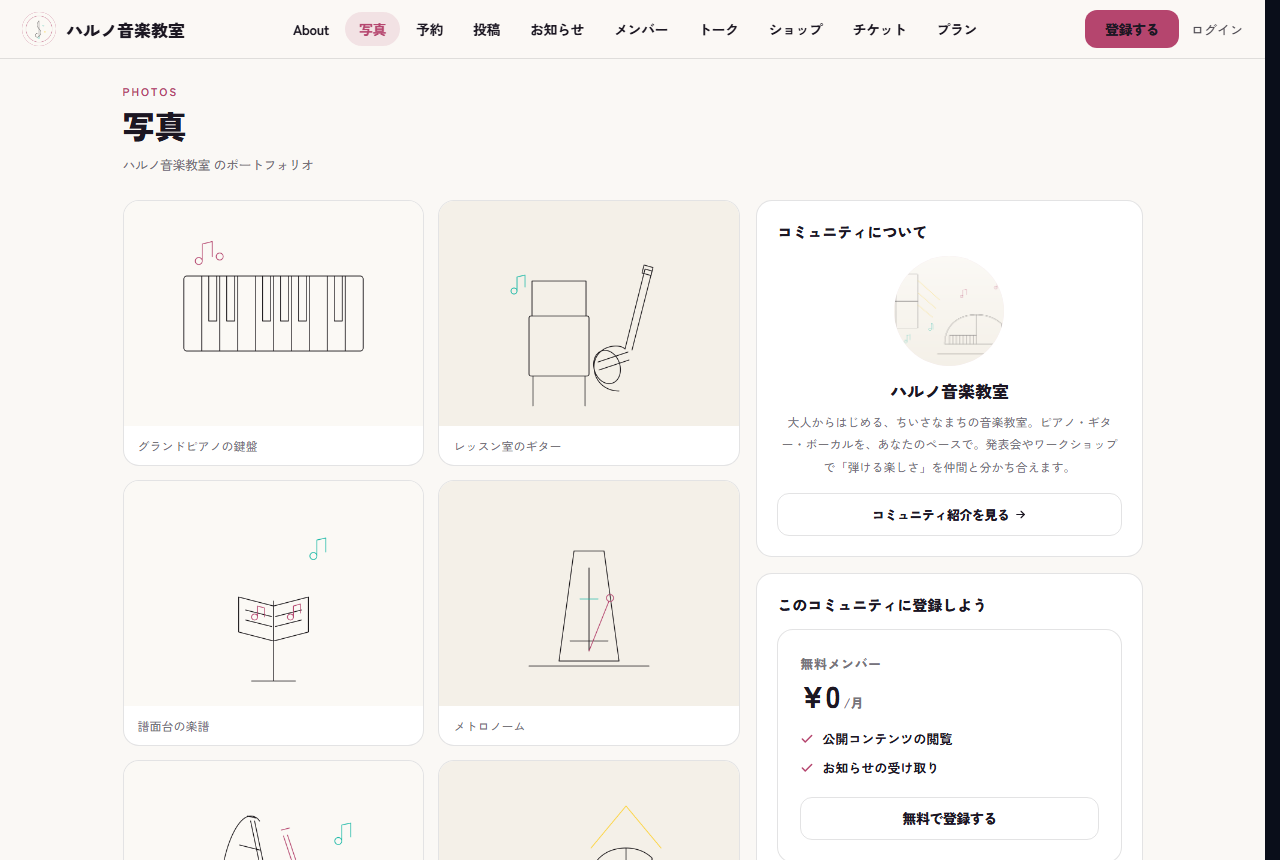Click the ハルノ音楽教室 logo icon

39,29
